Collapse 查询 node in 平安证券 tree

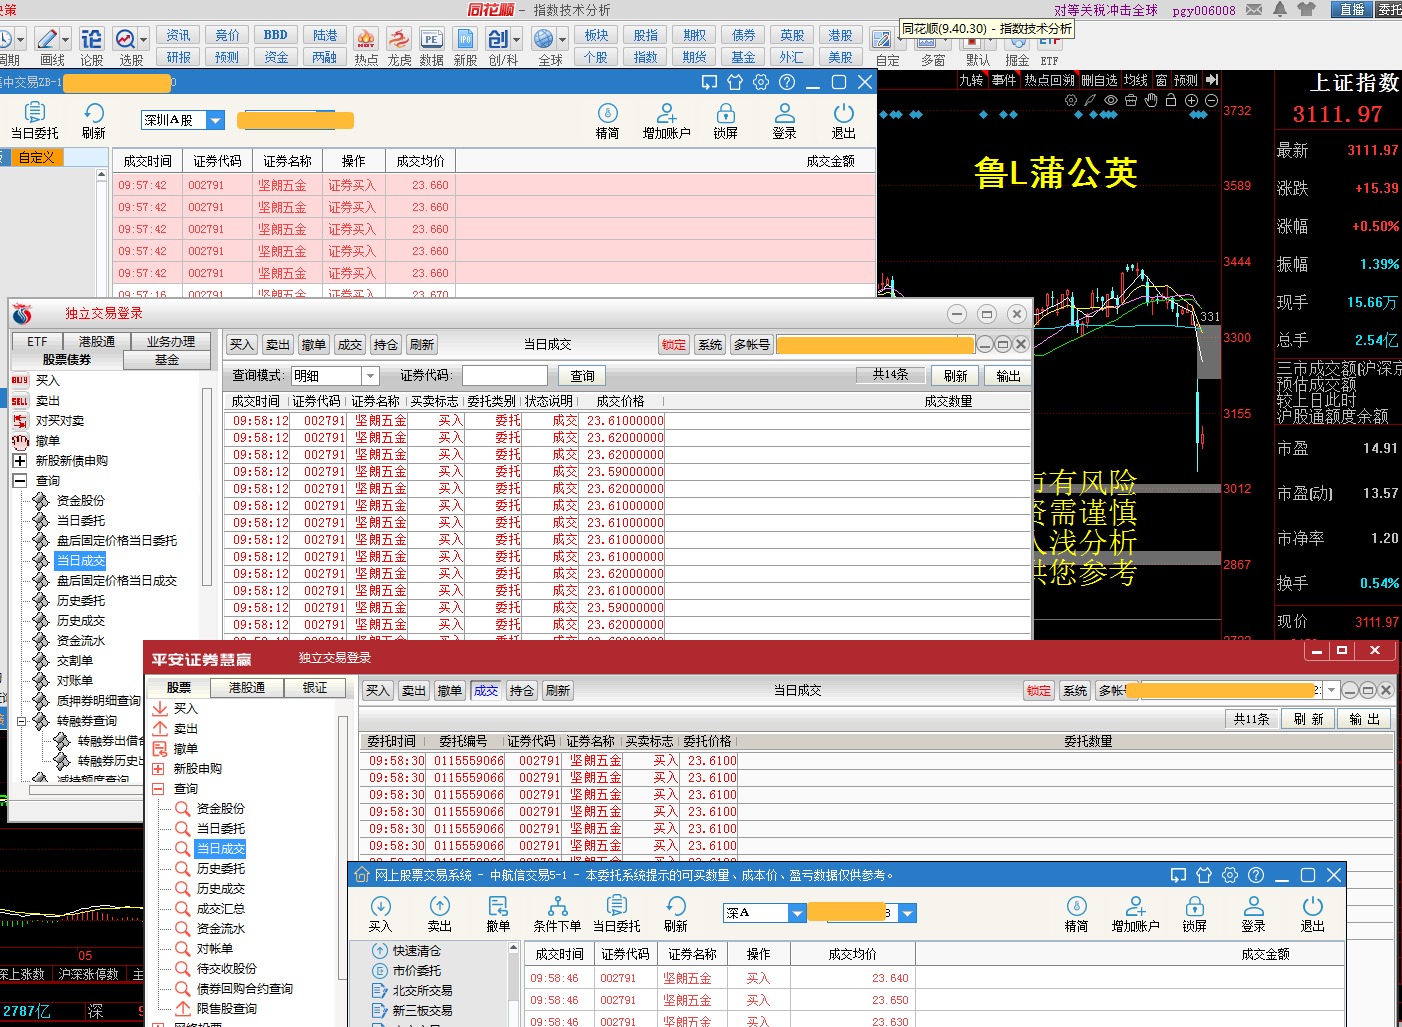click(x=158, y=789)
